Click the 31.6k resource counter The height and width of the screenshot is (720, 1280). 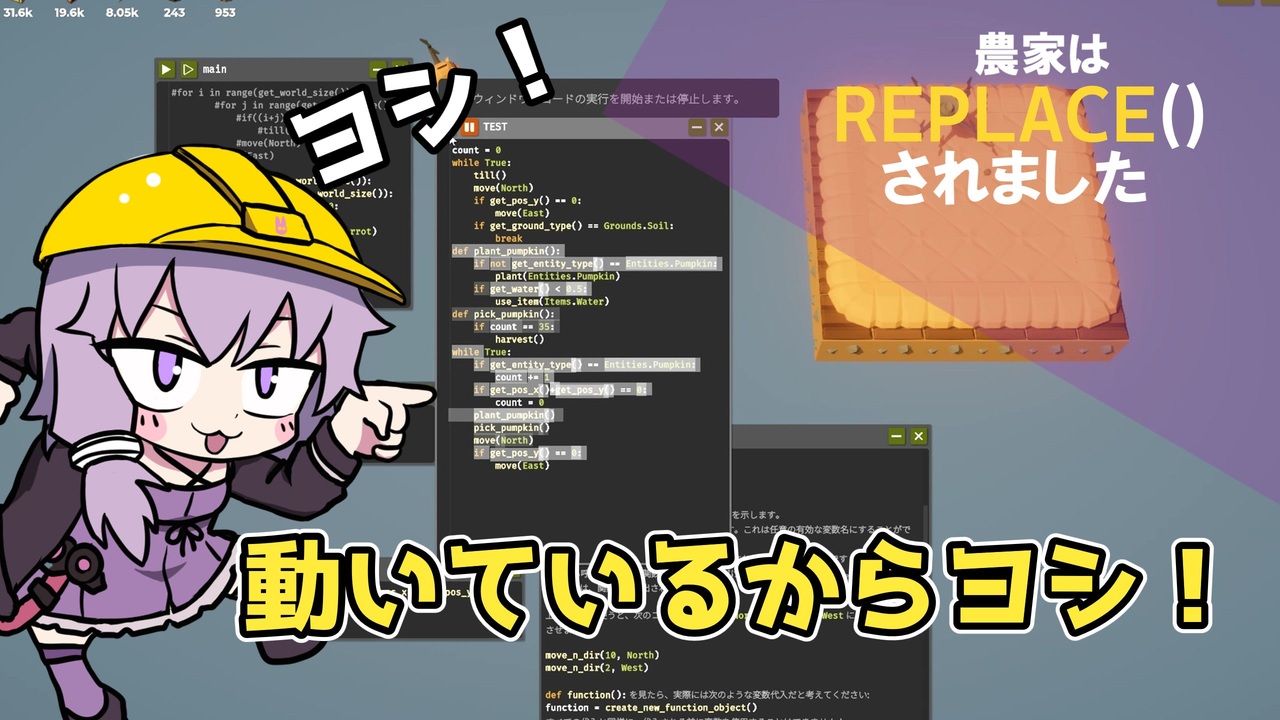pos(17,12)
